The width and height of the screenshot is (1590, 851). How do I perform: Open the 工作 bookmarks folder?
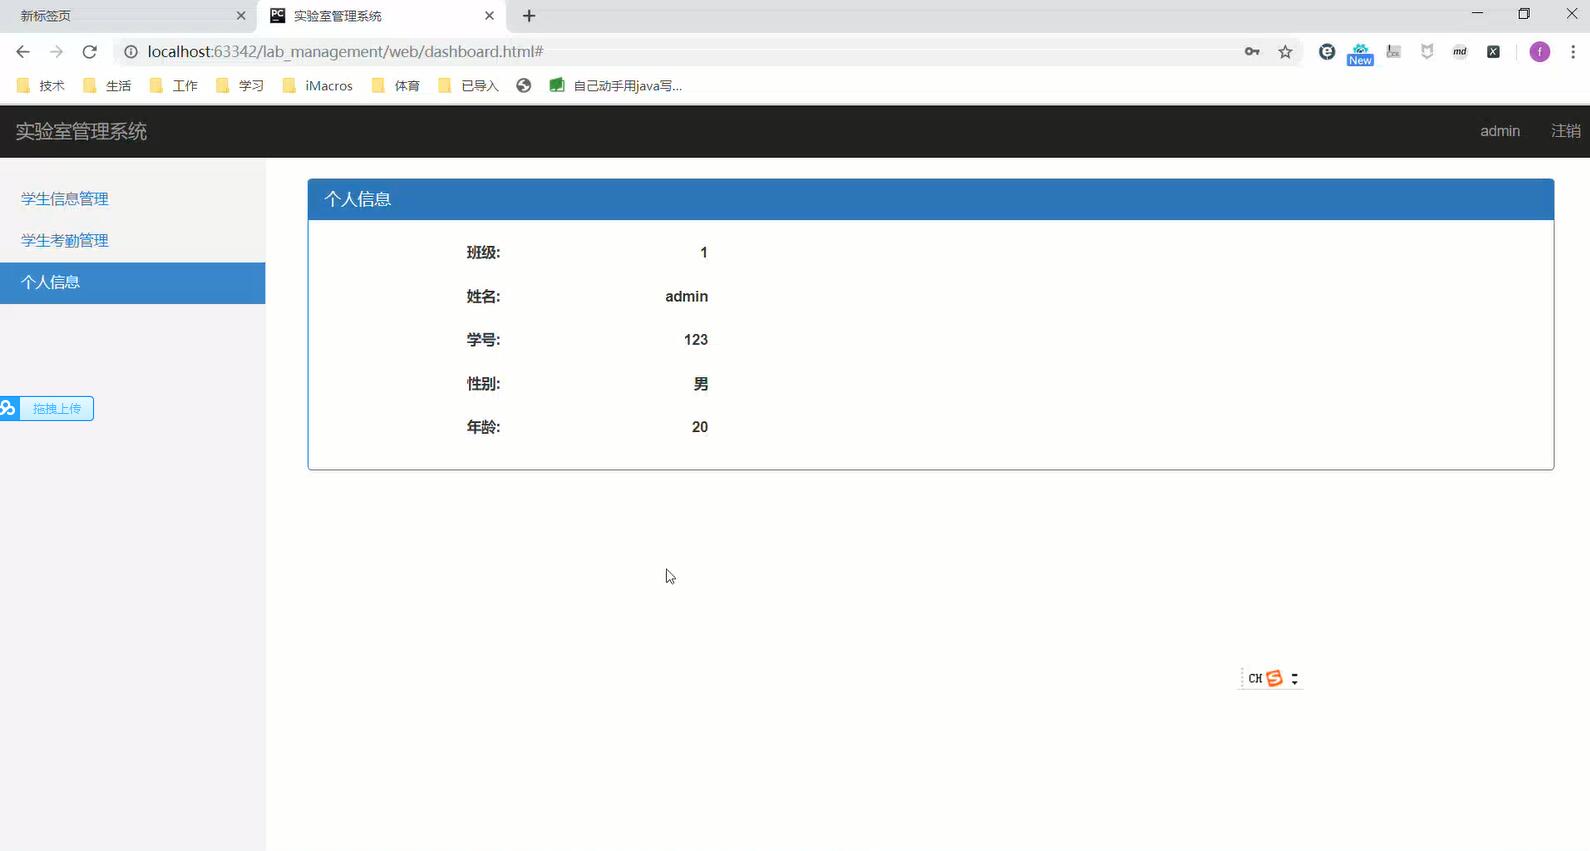click(x=174, y=86)
